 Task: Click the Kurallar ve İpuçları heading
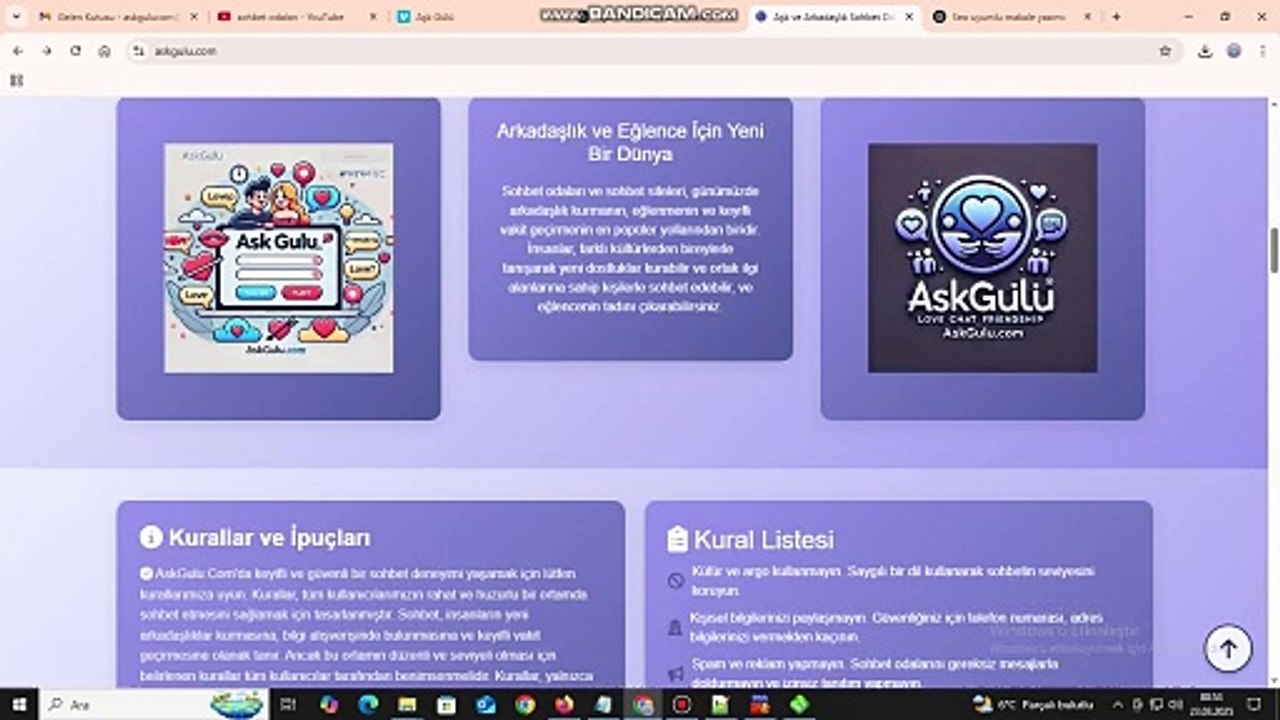tap(270, 537)
